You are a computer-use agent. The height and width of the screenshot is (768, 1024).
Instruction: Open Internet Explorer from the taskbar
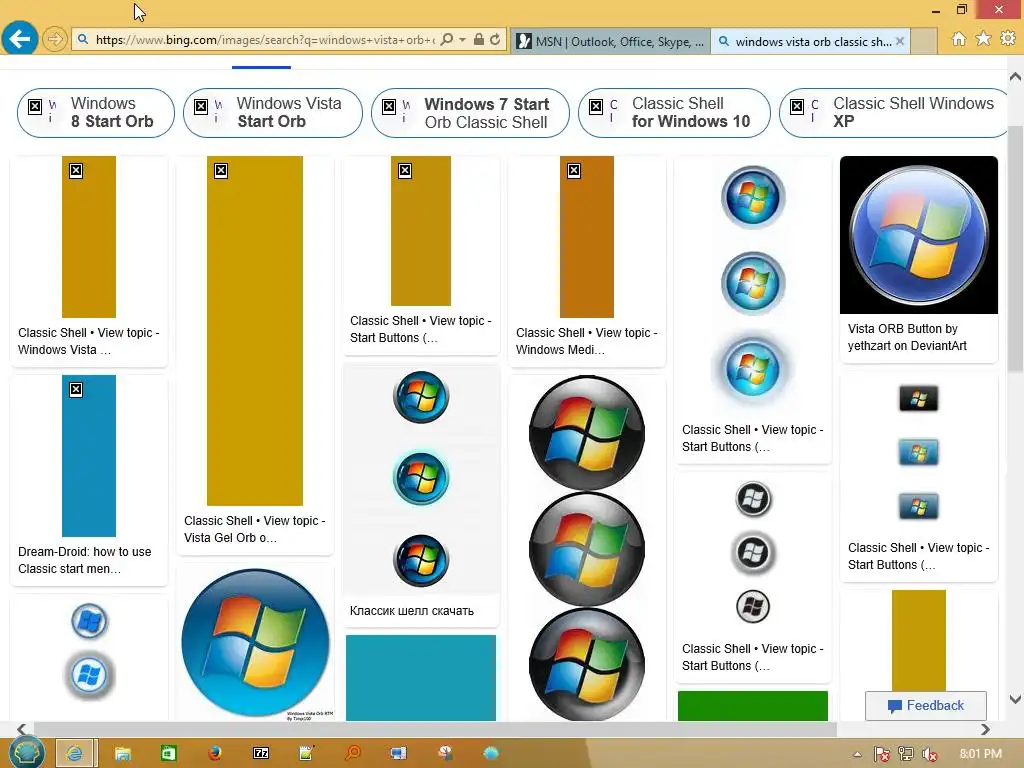(x=76, y=753)
